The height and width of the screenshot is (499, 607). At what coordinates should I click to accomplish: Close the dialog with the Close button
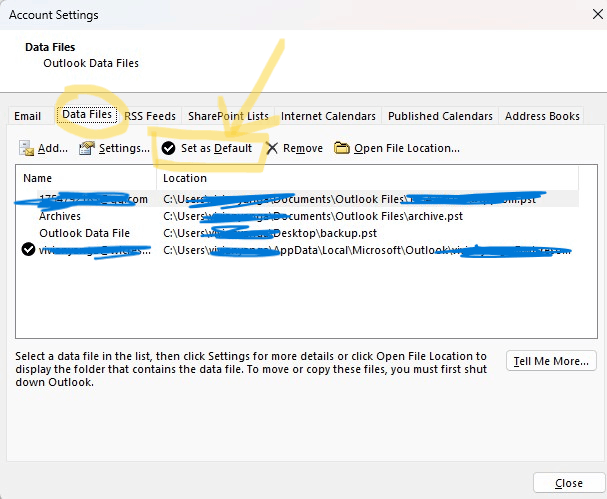coord(569,483)
